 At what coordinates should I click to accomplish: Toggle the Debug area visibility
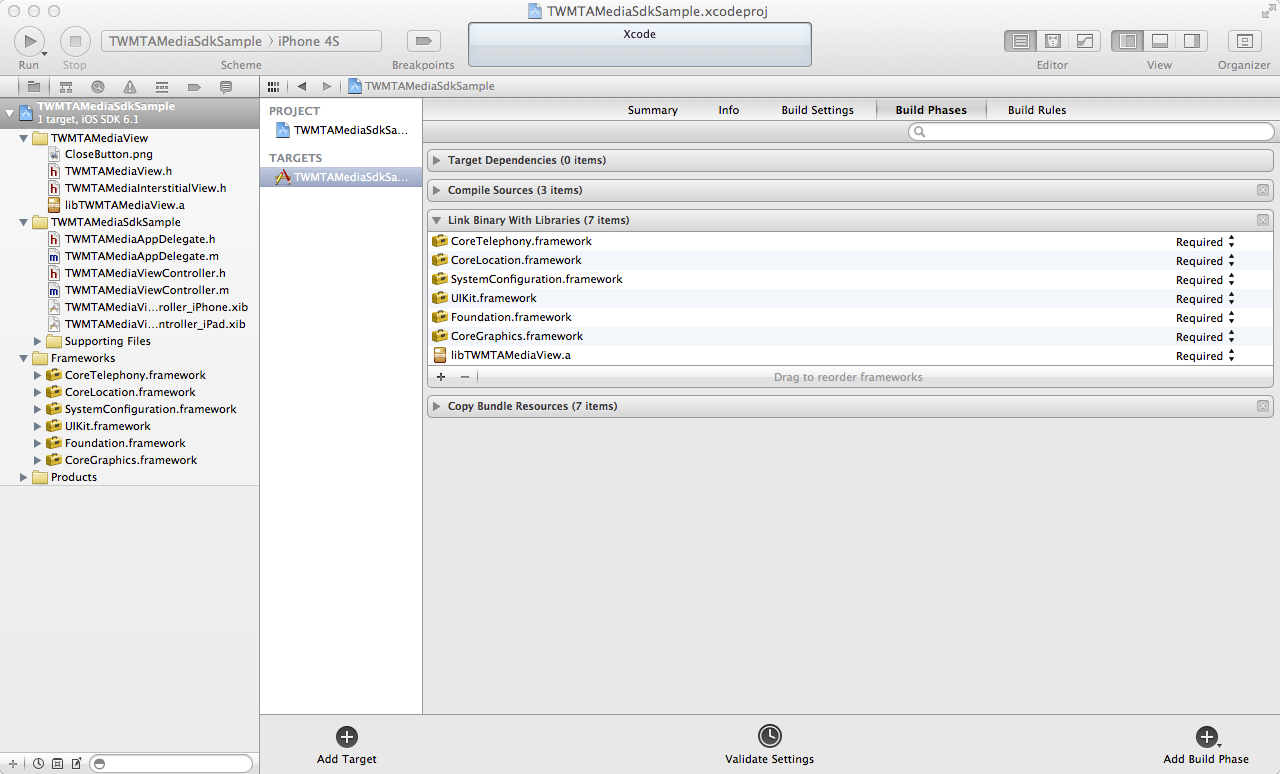tap(1160, 41)
